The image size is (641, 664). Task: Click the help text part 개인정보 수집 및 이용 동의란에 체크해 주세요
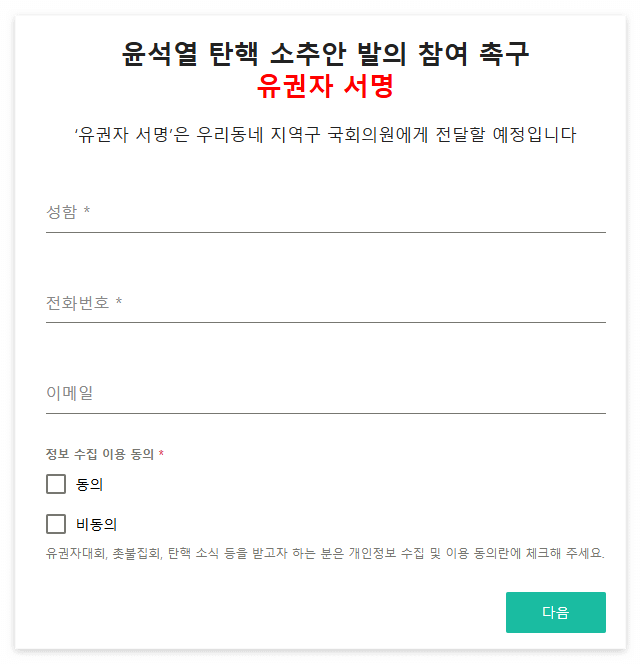click(477, 553)
